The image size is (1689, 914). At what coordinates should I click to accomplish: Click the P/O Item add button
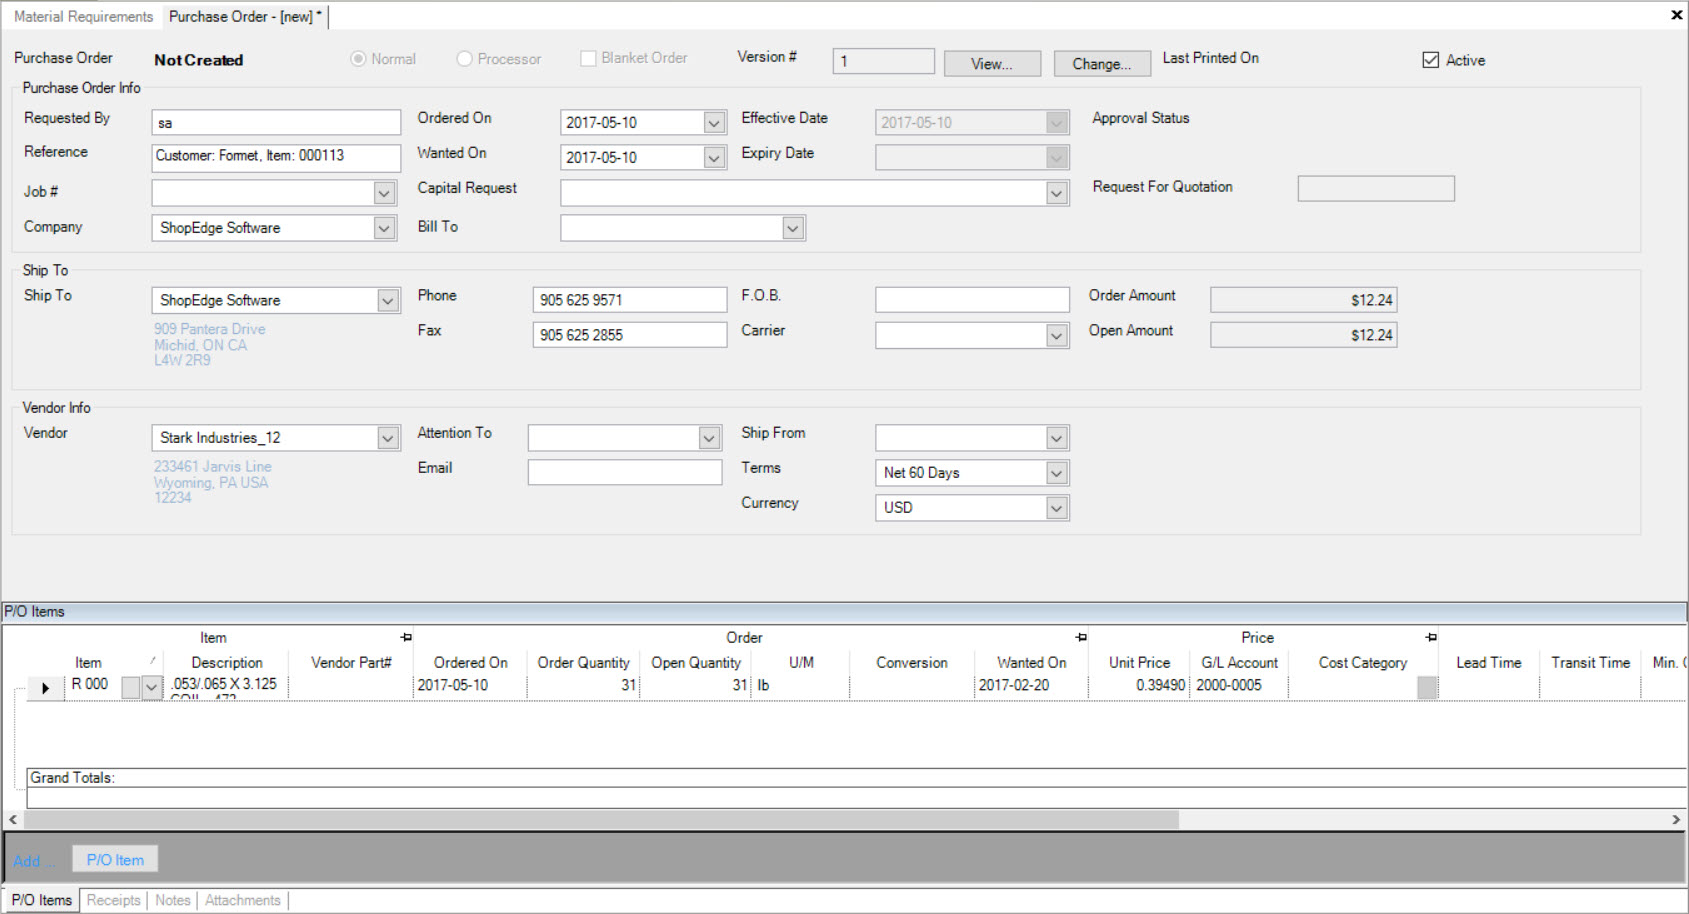coord(115,859)
